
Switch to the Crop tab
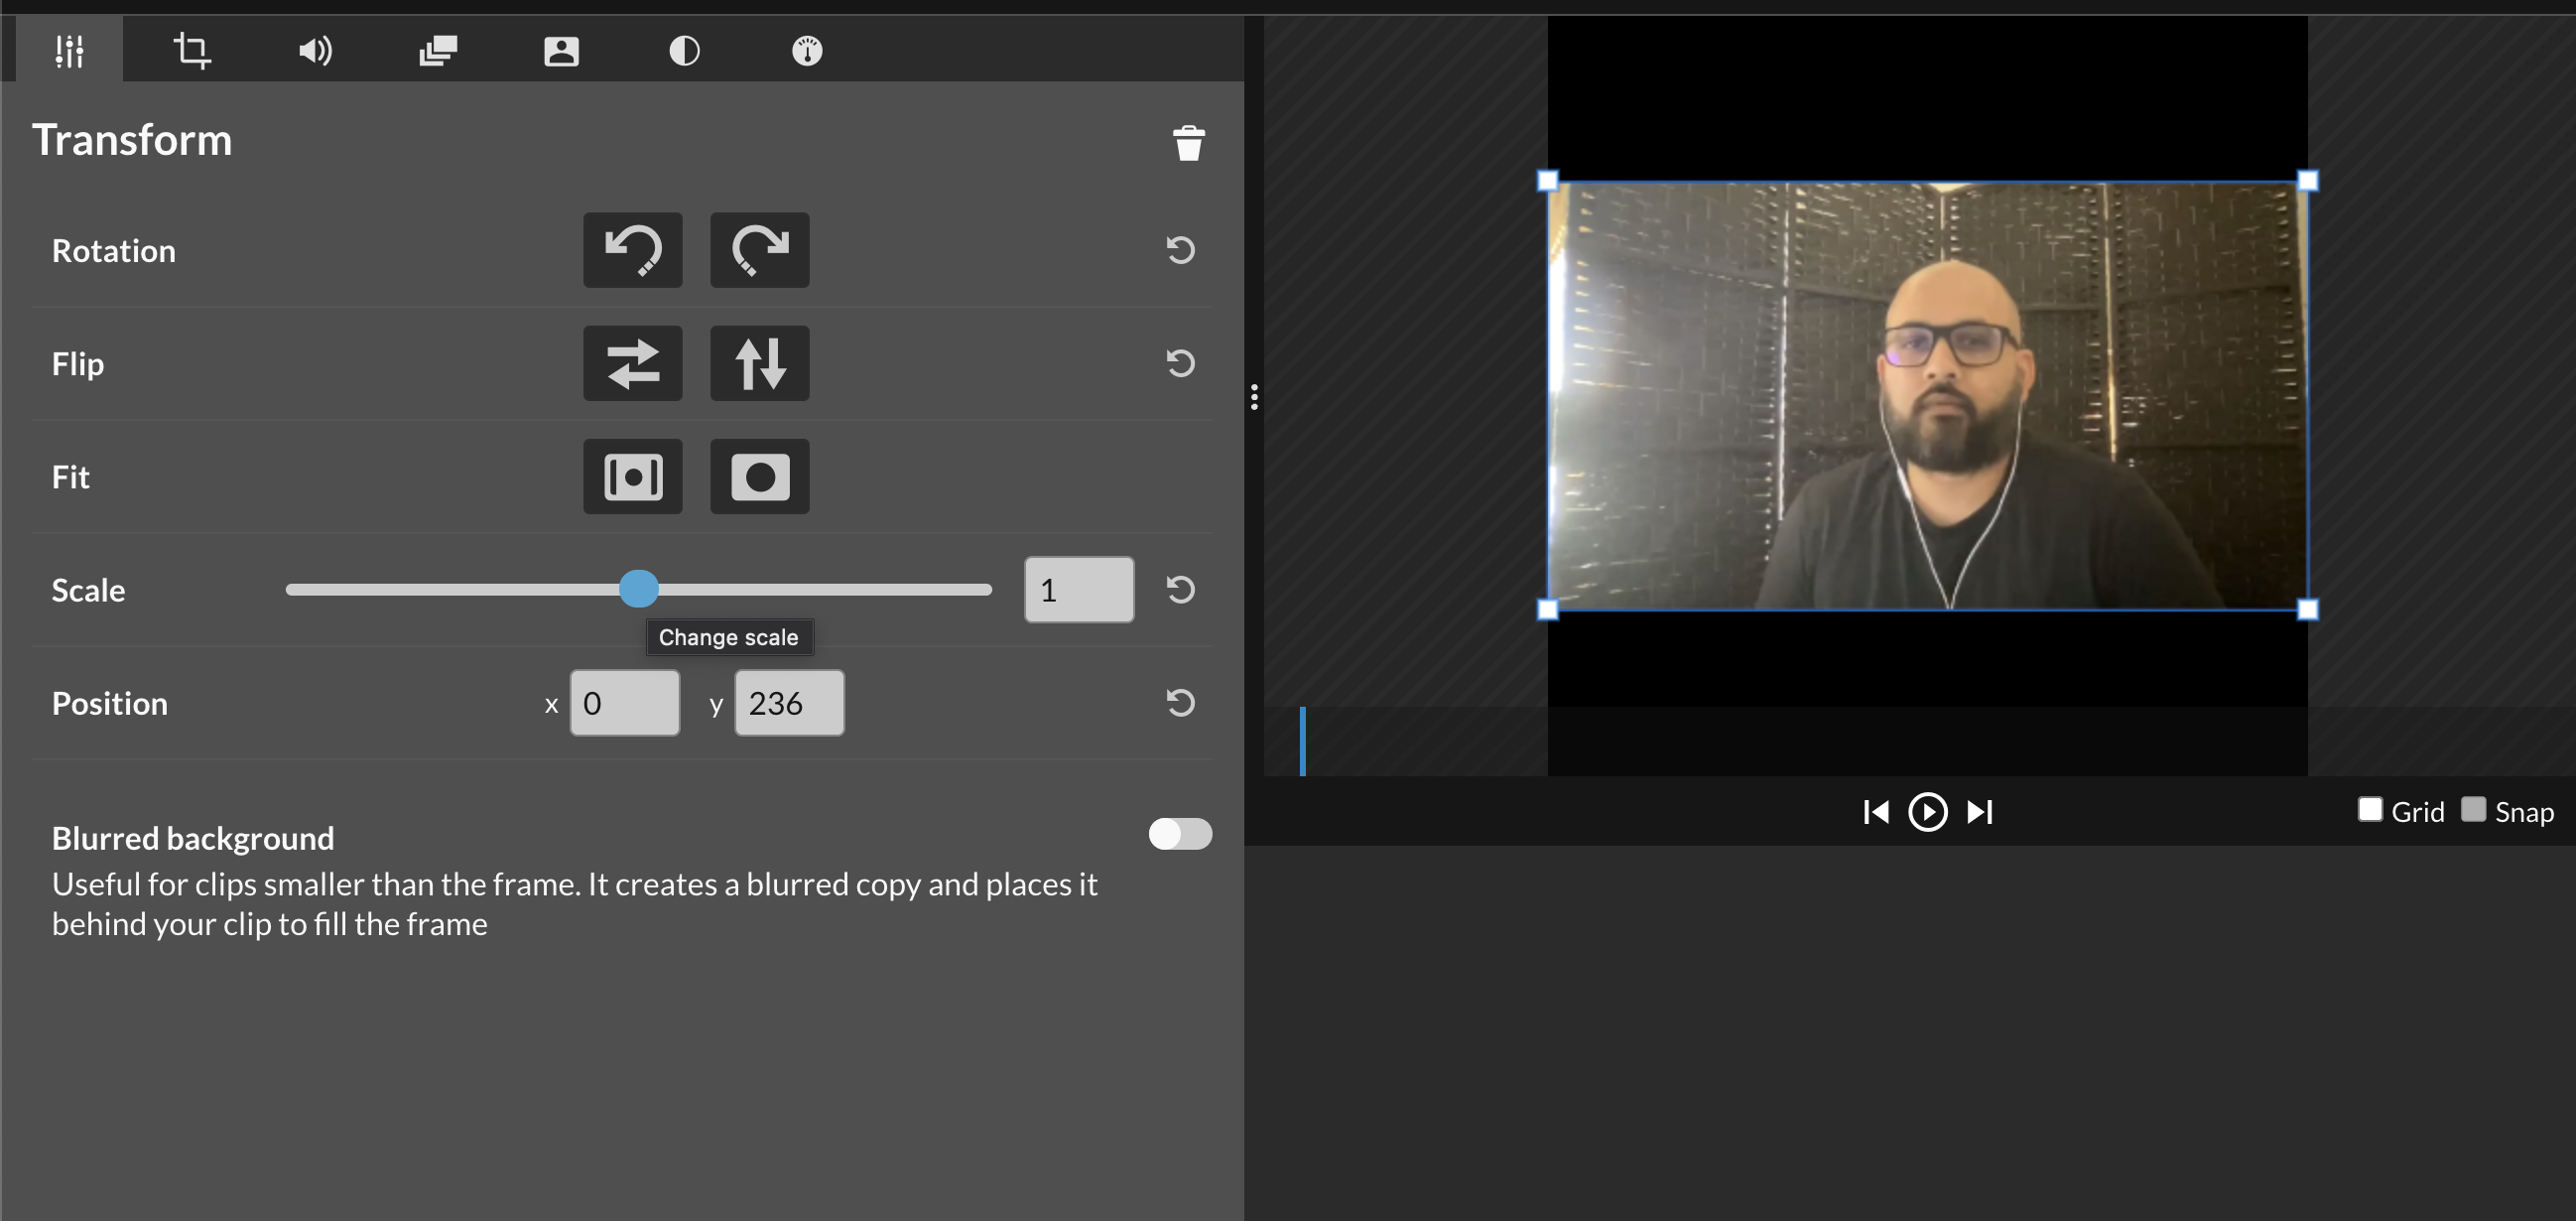click(192, 50)
